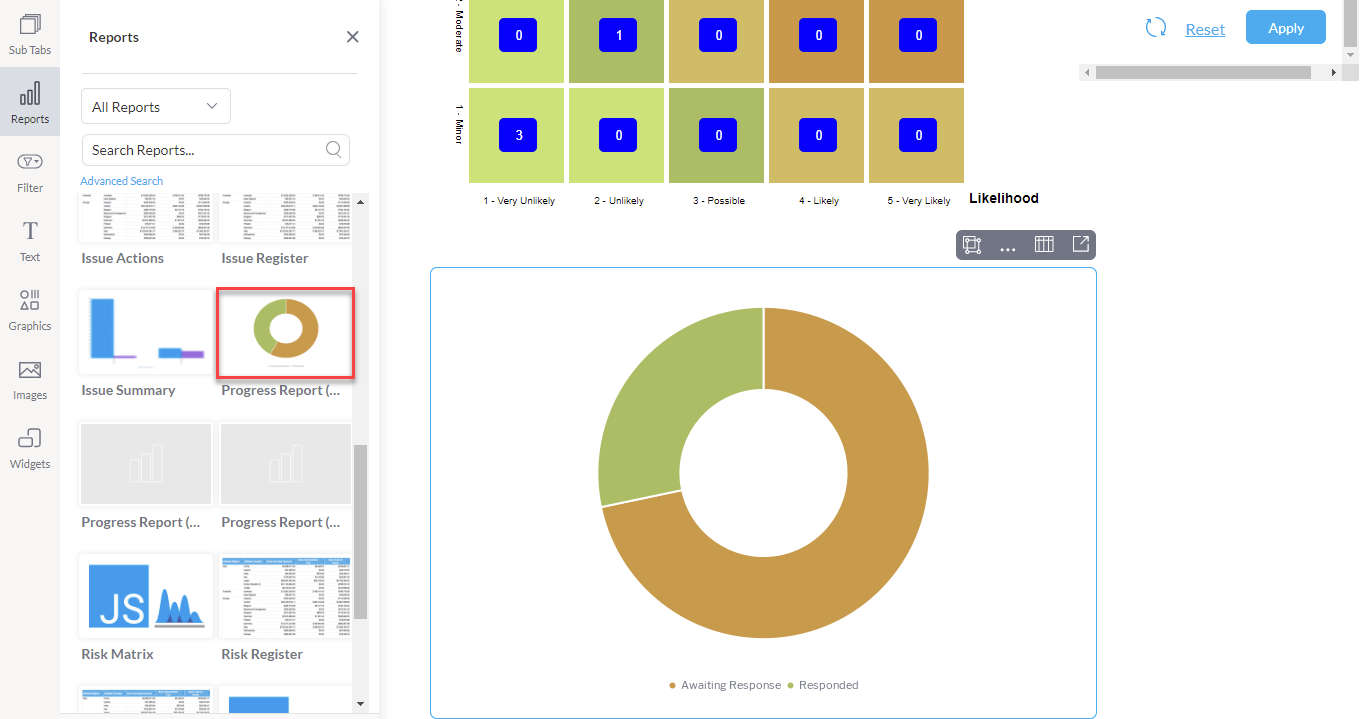Click the Awaiting Response legend entry
The width and height of the screenshot is (1372, 719).
pos(724,685)
